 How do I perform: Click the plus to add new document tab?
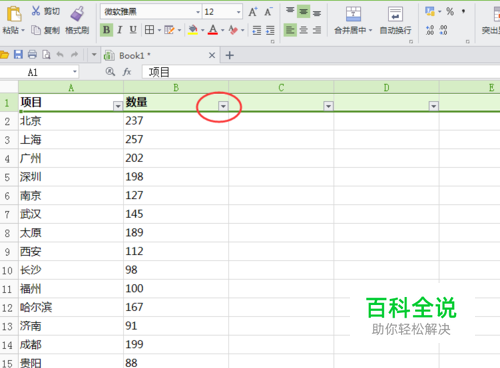tap(230, 55)
